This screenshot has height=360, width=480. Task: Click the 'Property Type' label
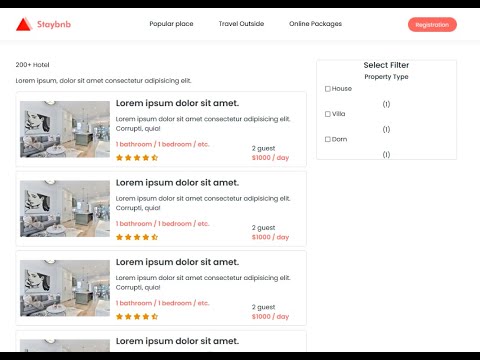tap(386, 77)
